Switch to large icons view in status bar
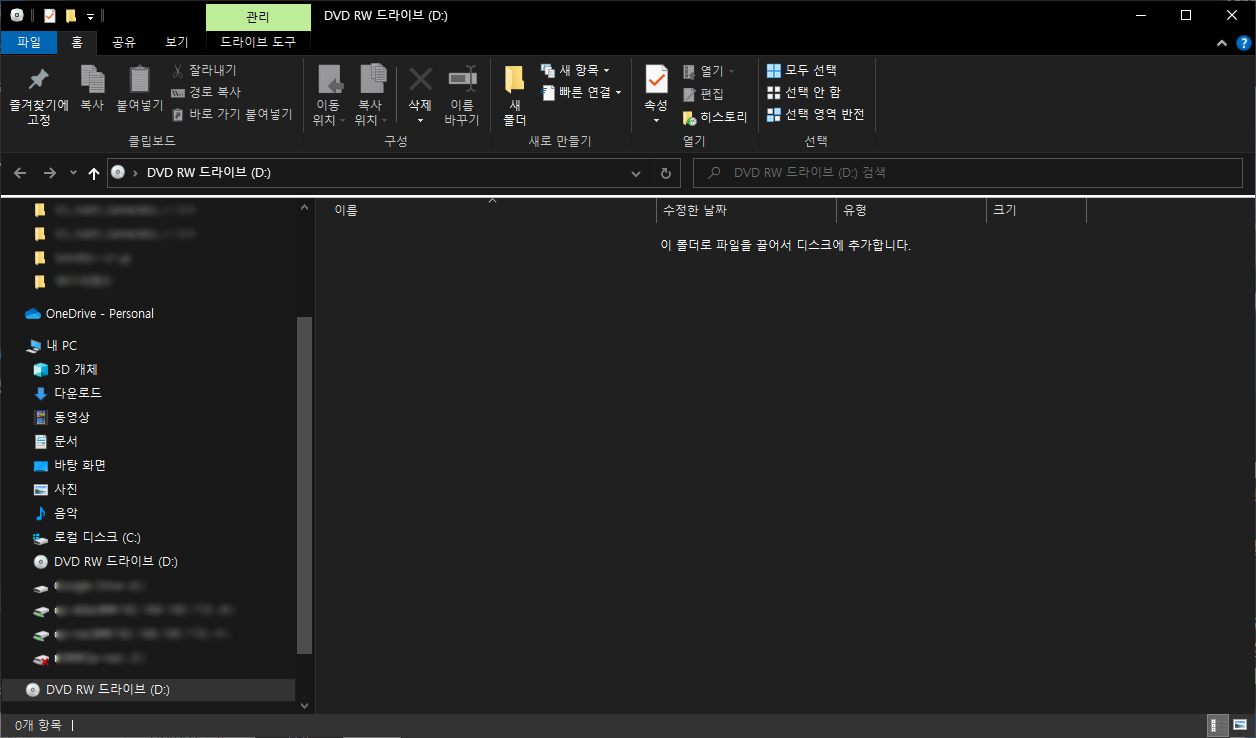 [x=1240, y=726]
